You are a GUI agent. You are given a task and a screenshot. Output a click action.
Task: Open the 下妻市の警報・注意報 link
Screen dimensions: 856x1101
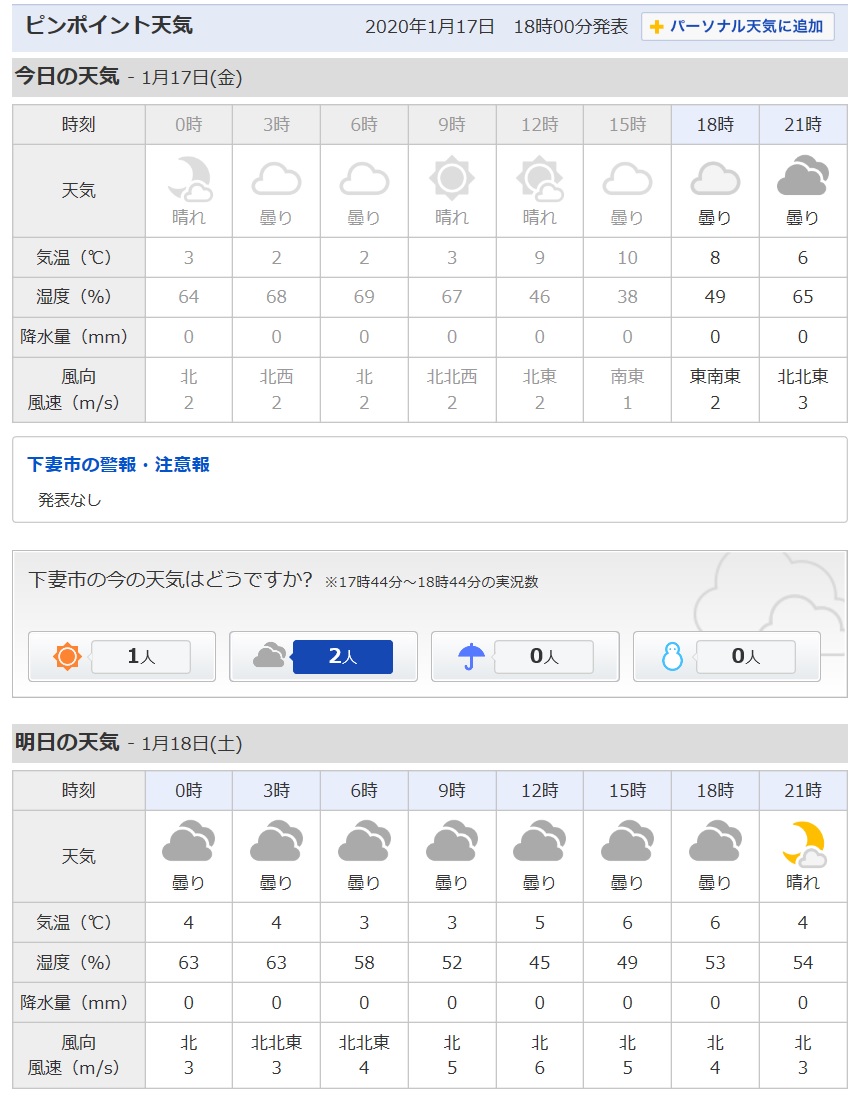tap(118, 465)
